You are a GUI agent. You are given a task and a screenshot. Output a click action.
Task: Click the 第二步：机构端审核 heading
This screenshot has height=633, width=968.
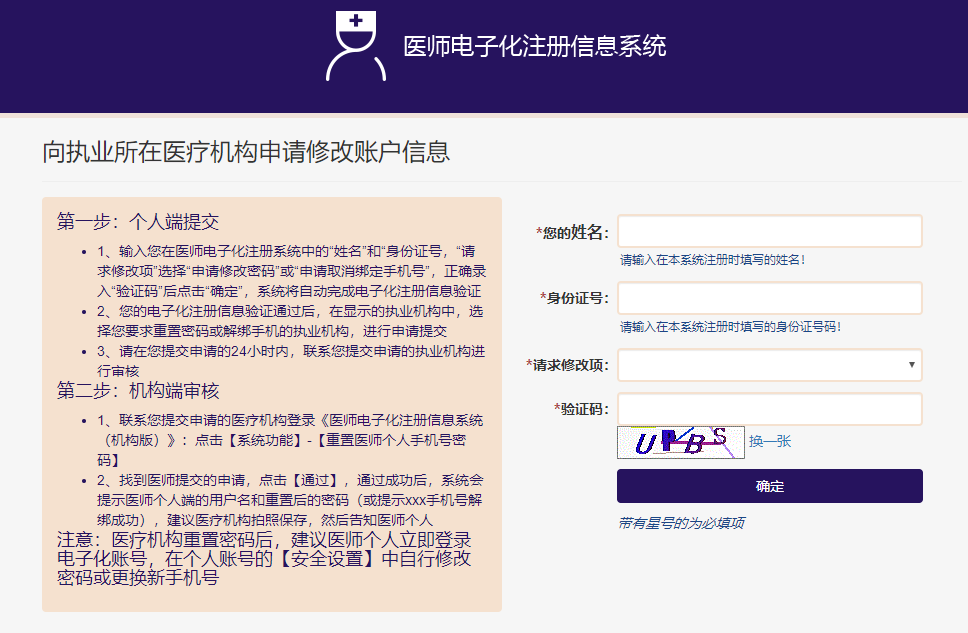(138, 390)
